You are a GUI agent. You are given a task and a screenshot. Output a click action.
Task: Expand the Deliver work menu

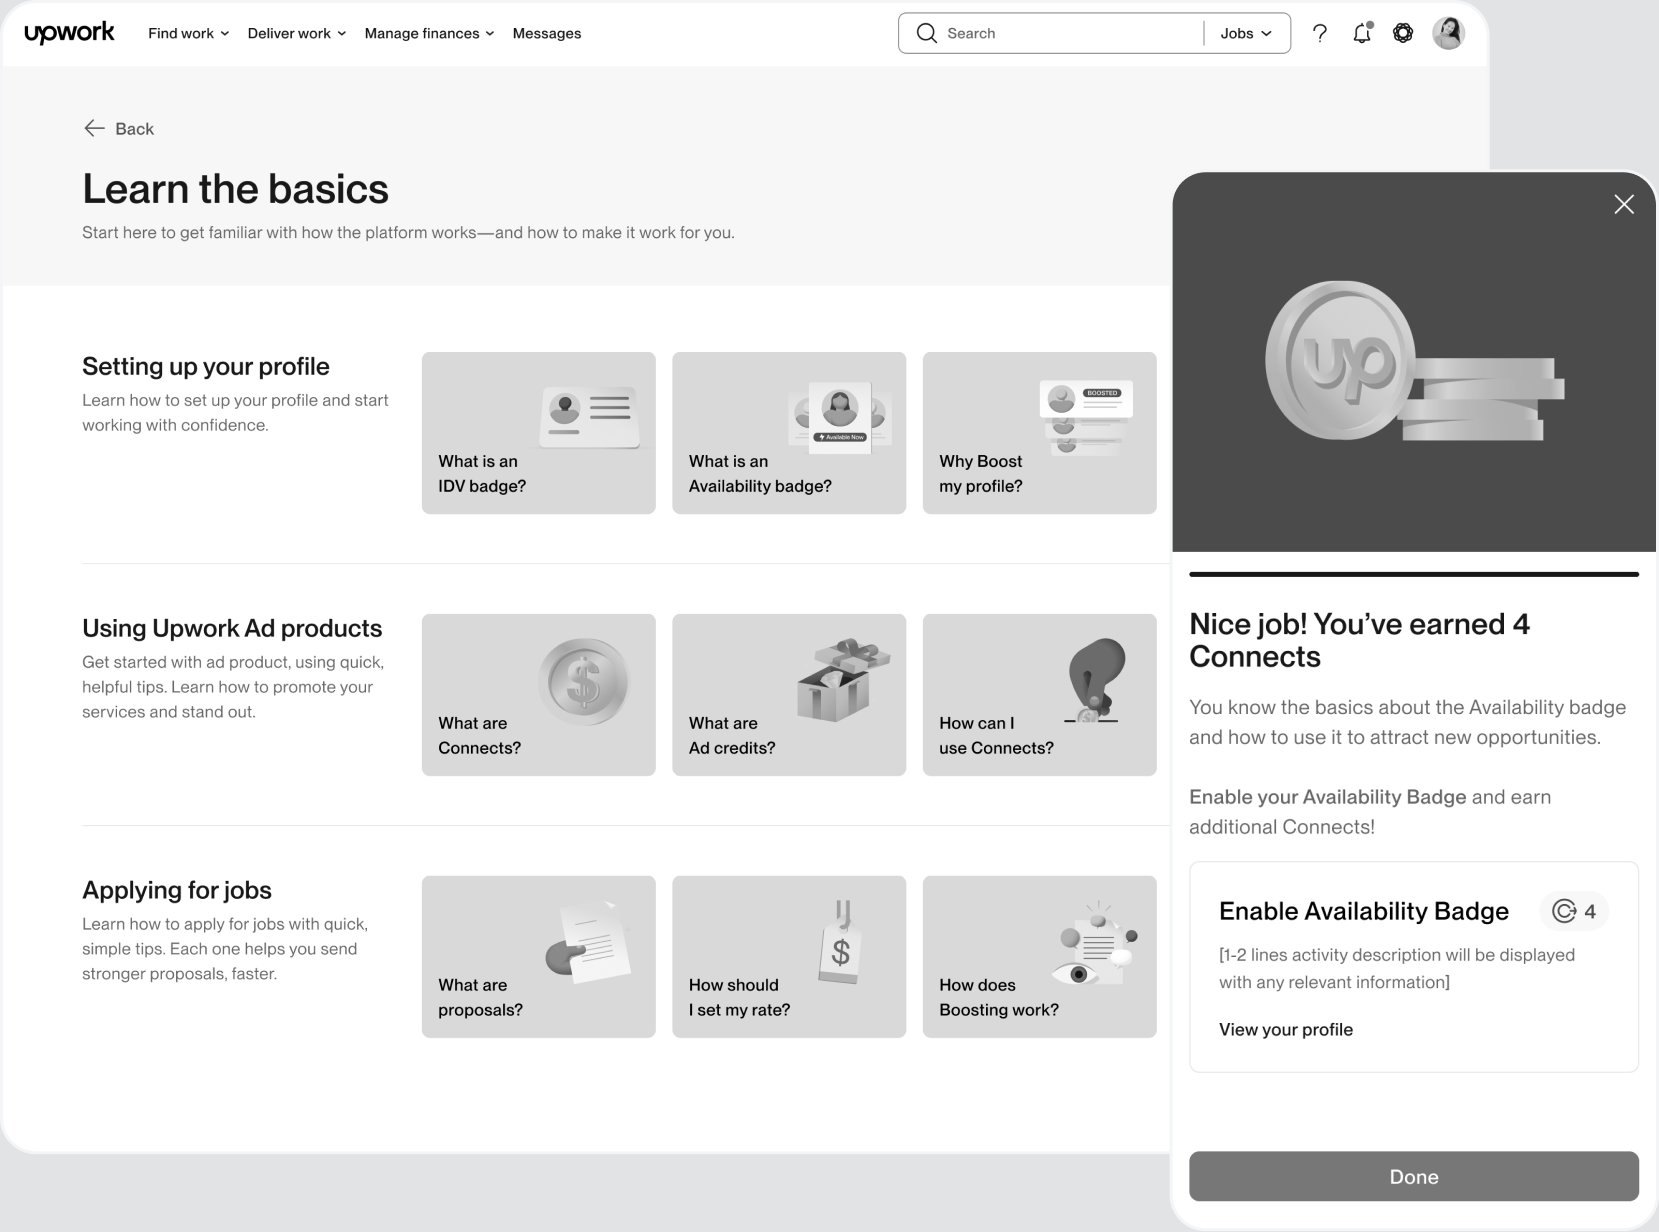point(297,33)
